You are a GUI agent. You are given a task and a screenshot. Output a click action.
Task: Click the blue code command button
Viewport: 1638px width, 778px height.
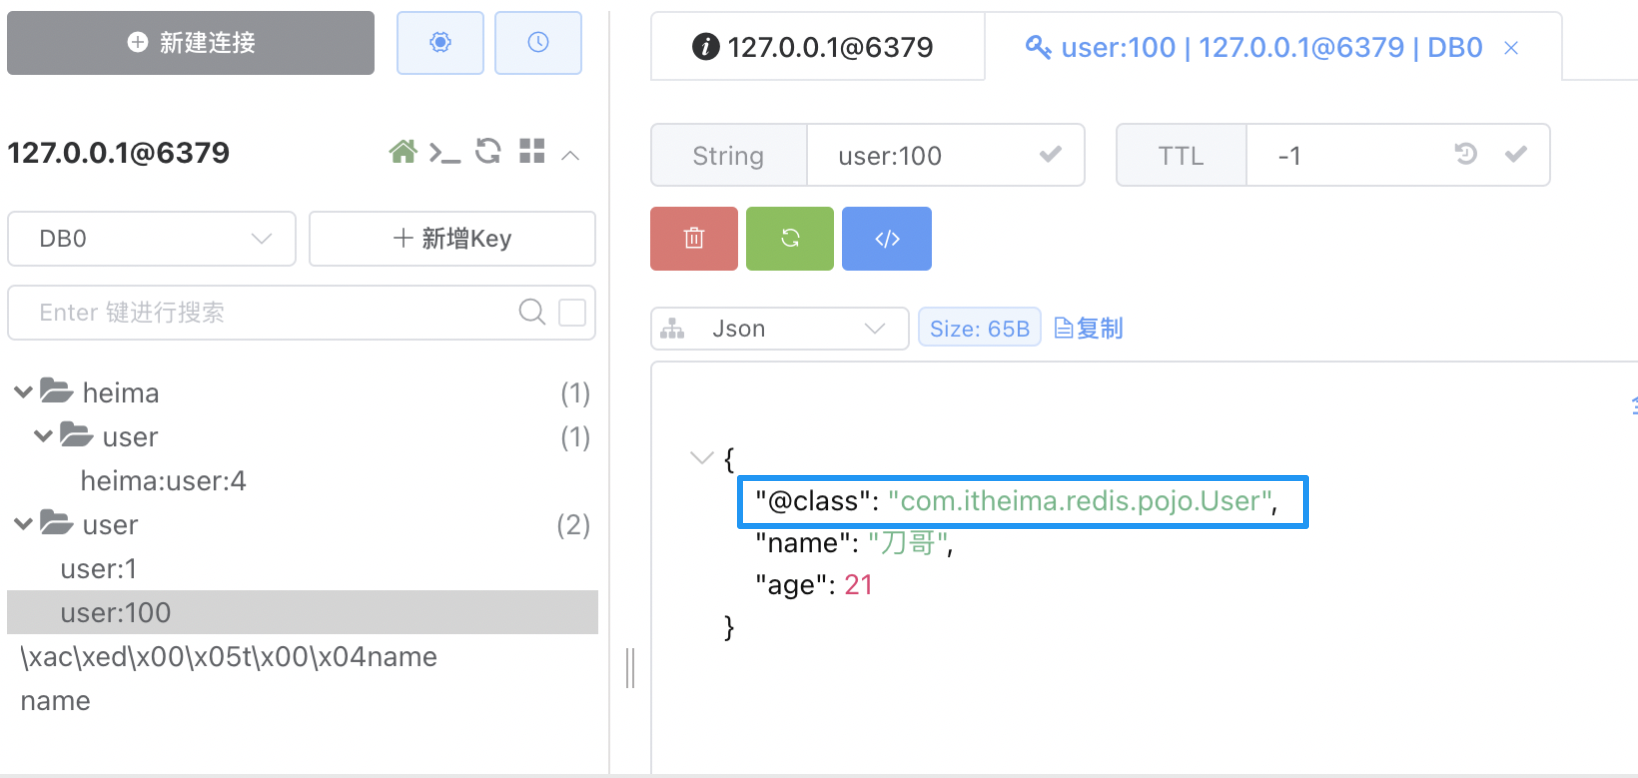[887, 238]
